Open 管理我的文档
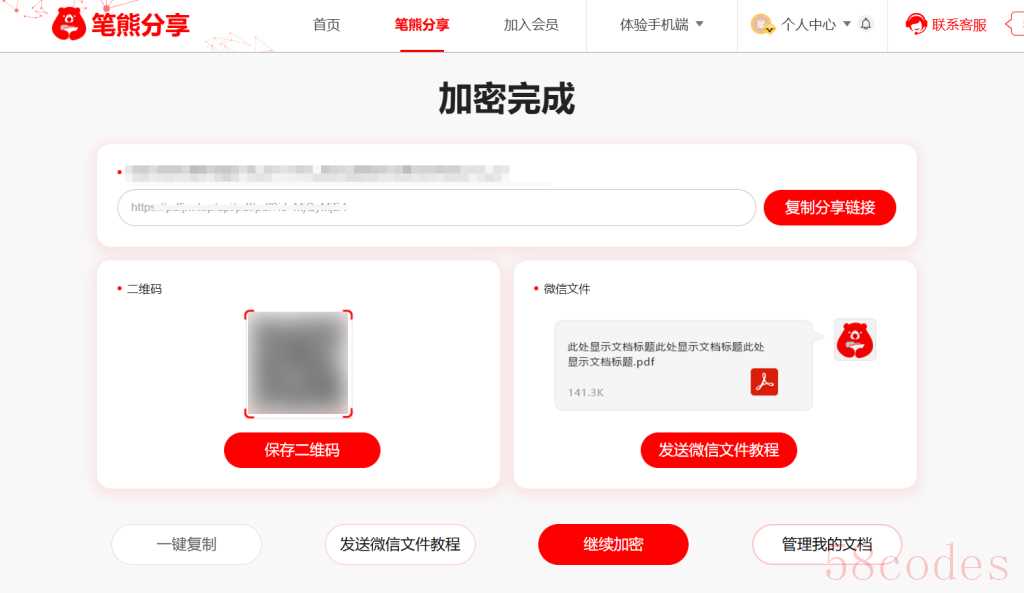This screenshot has height=593, width=1024. (x=827, y=544)
